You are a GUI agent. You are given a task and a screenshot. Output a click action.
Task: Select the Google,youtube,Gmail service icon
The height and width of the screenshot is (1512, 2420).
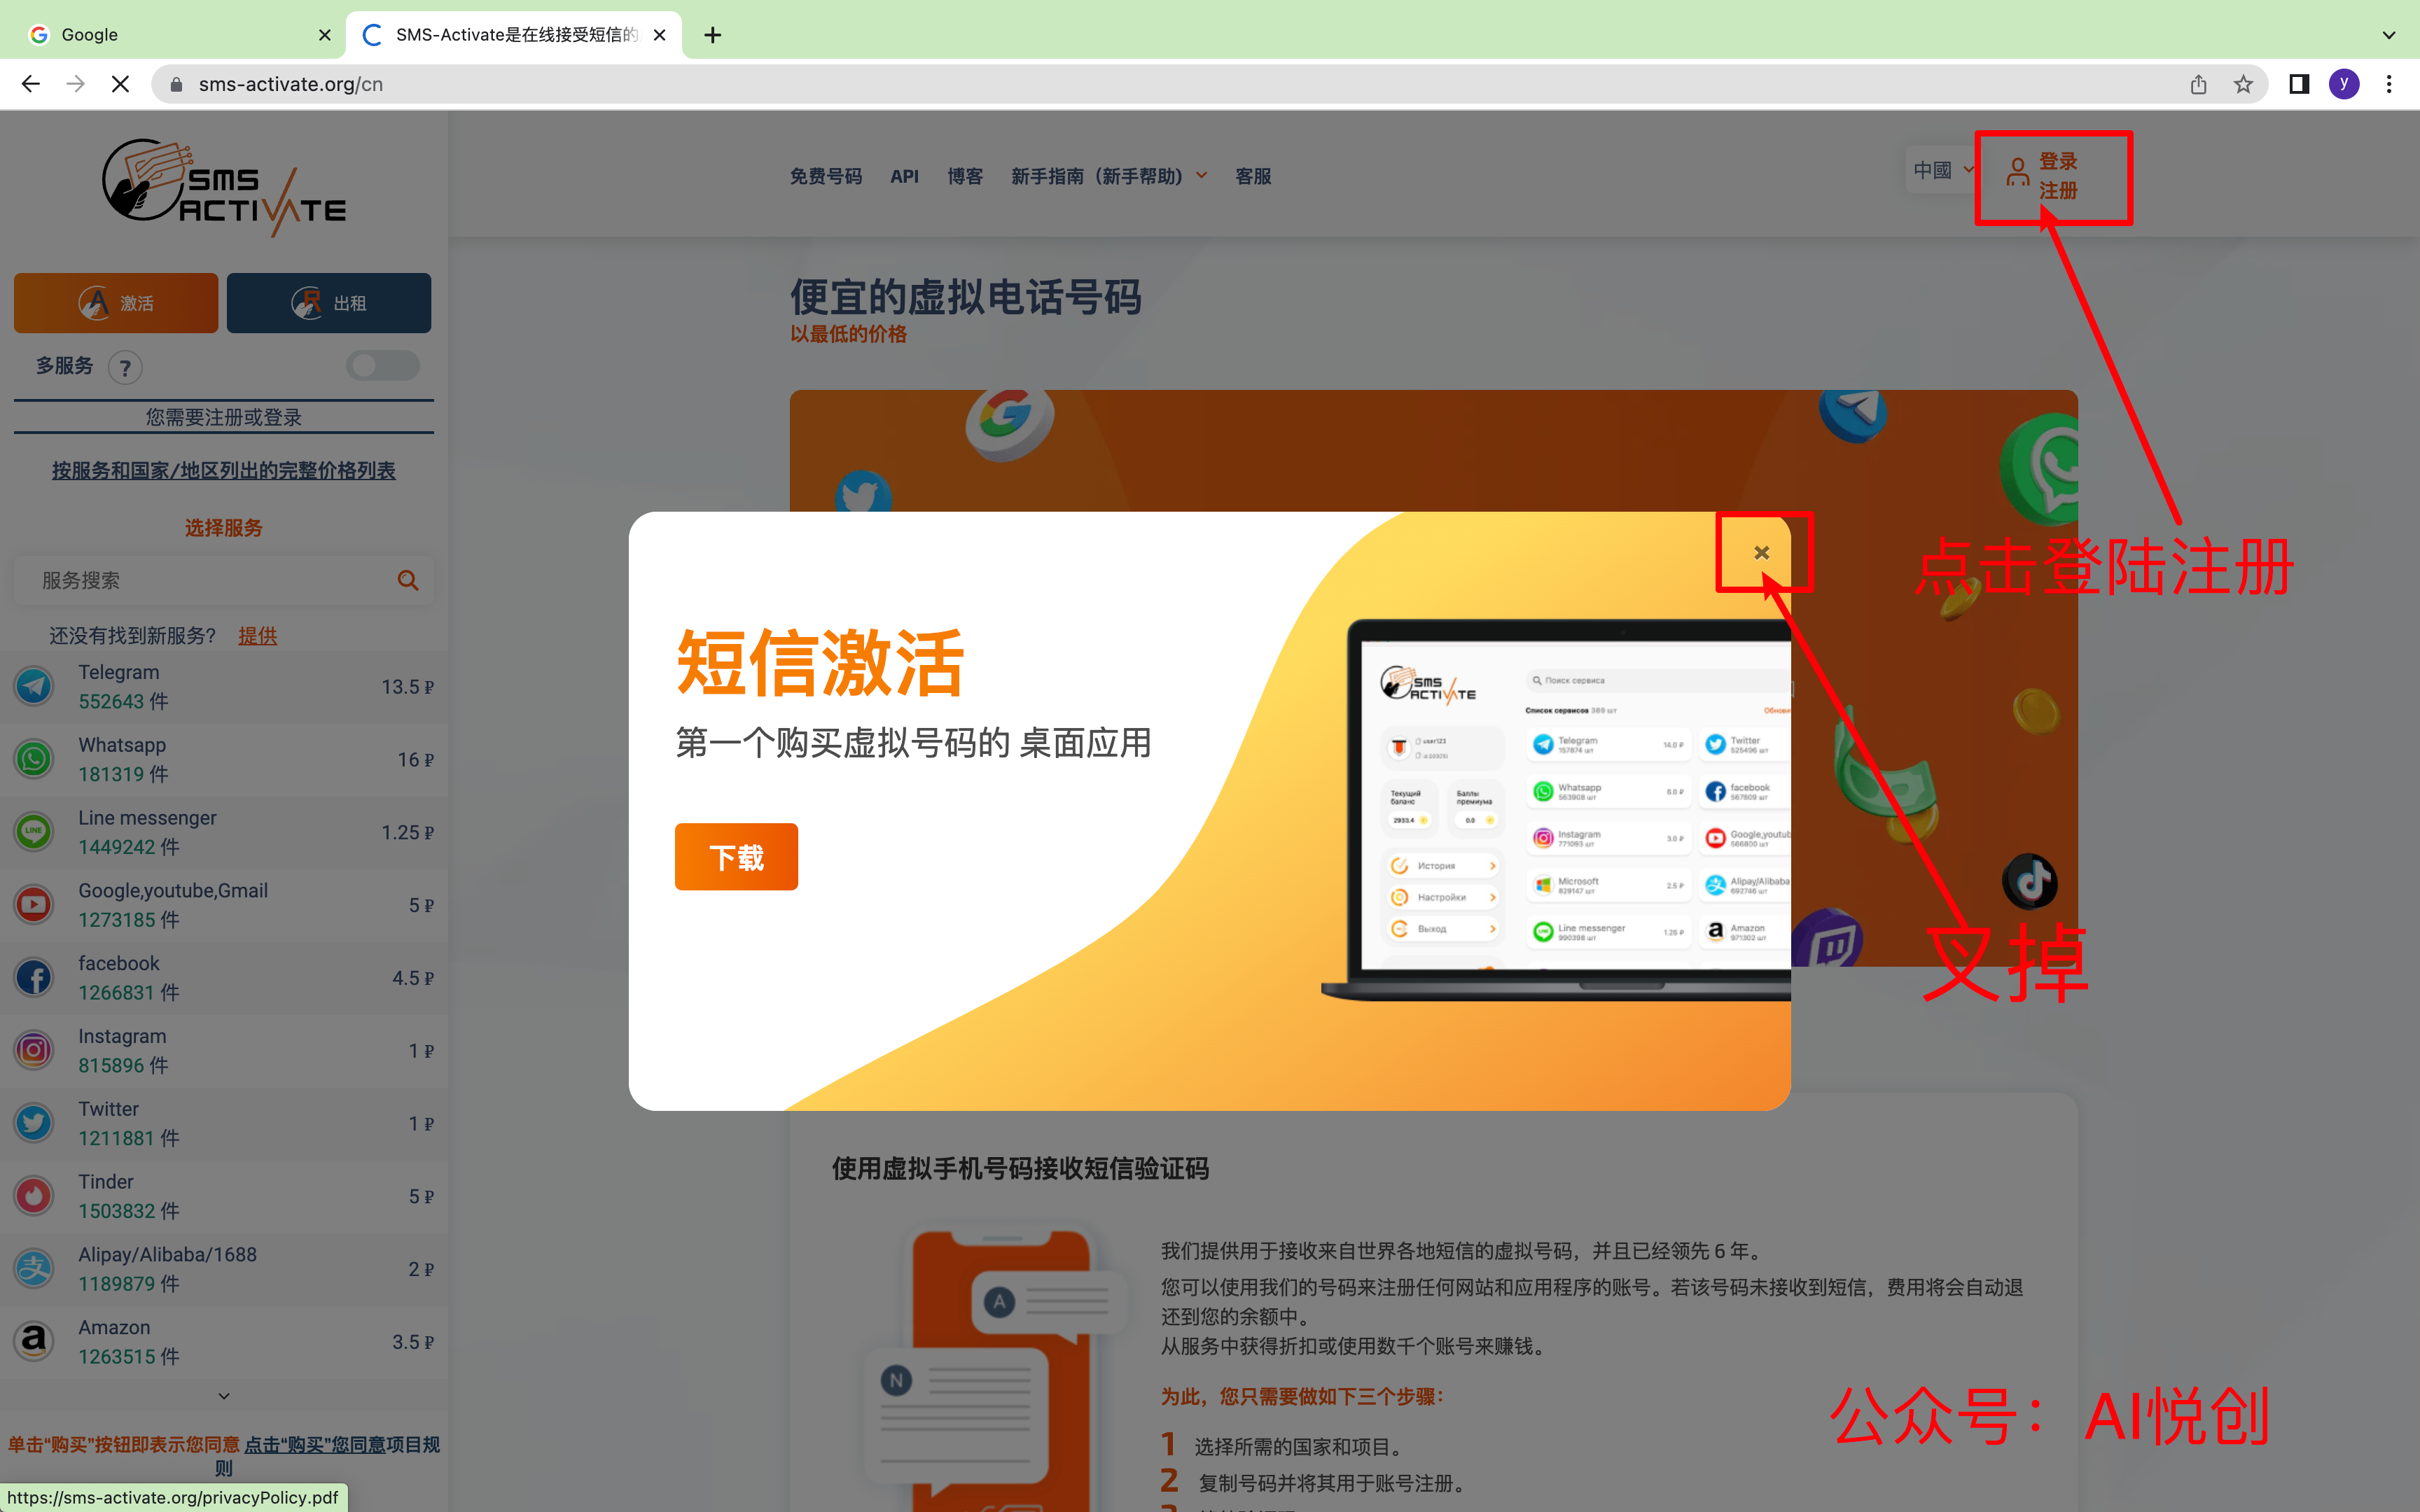pos(34,905)
